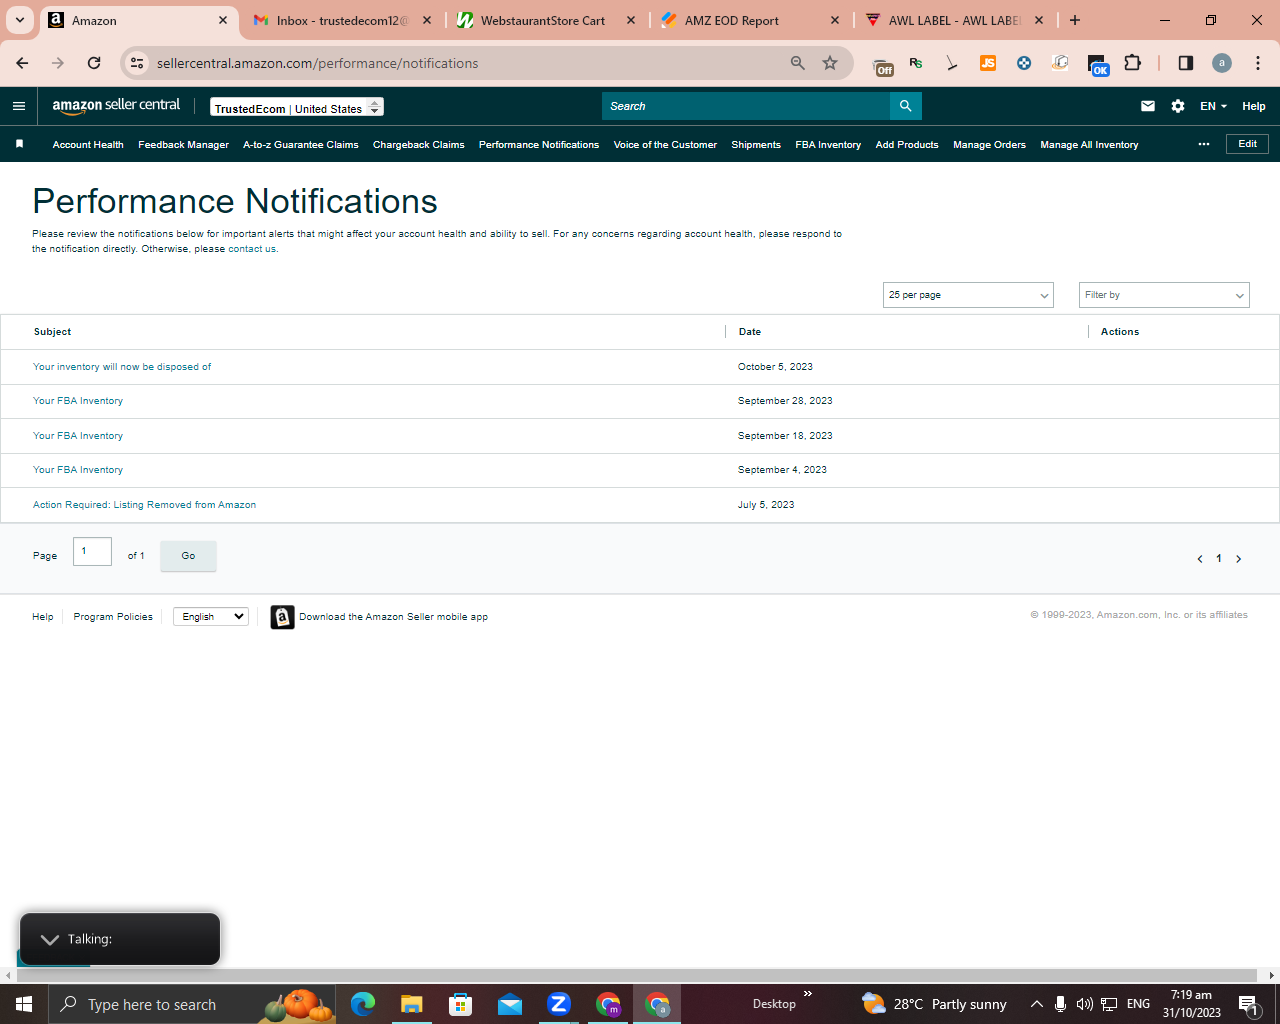Open Chrome extensions puzzle icon
Image resolution: width=1280 pixels, height=1024 pixels.
pos(1132,63)
